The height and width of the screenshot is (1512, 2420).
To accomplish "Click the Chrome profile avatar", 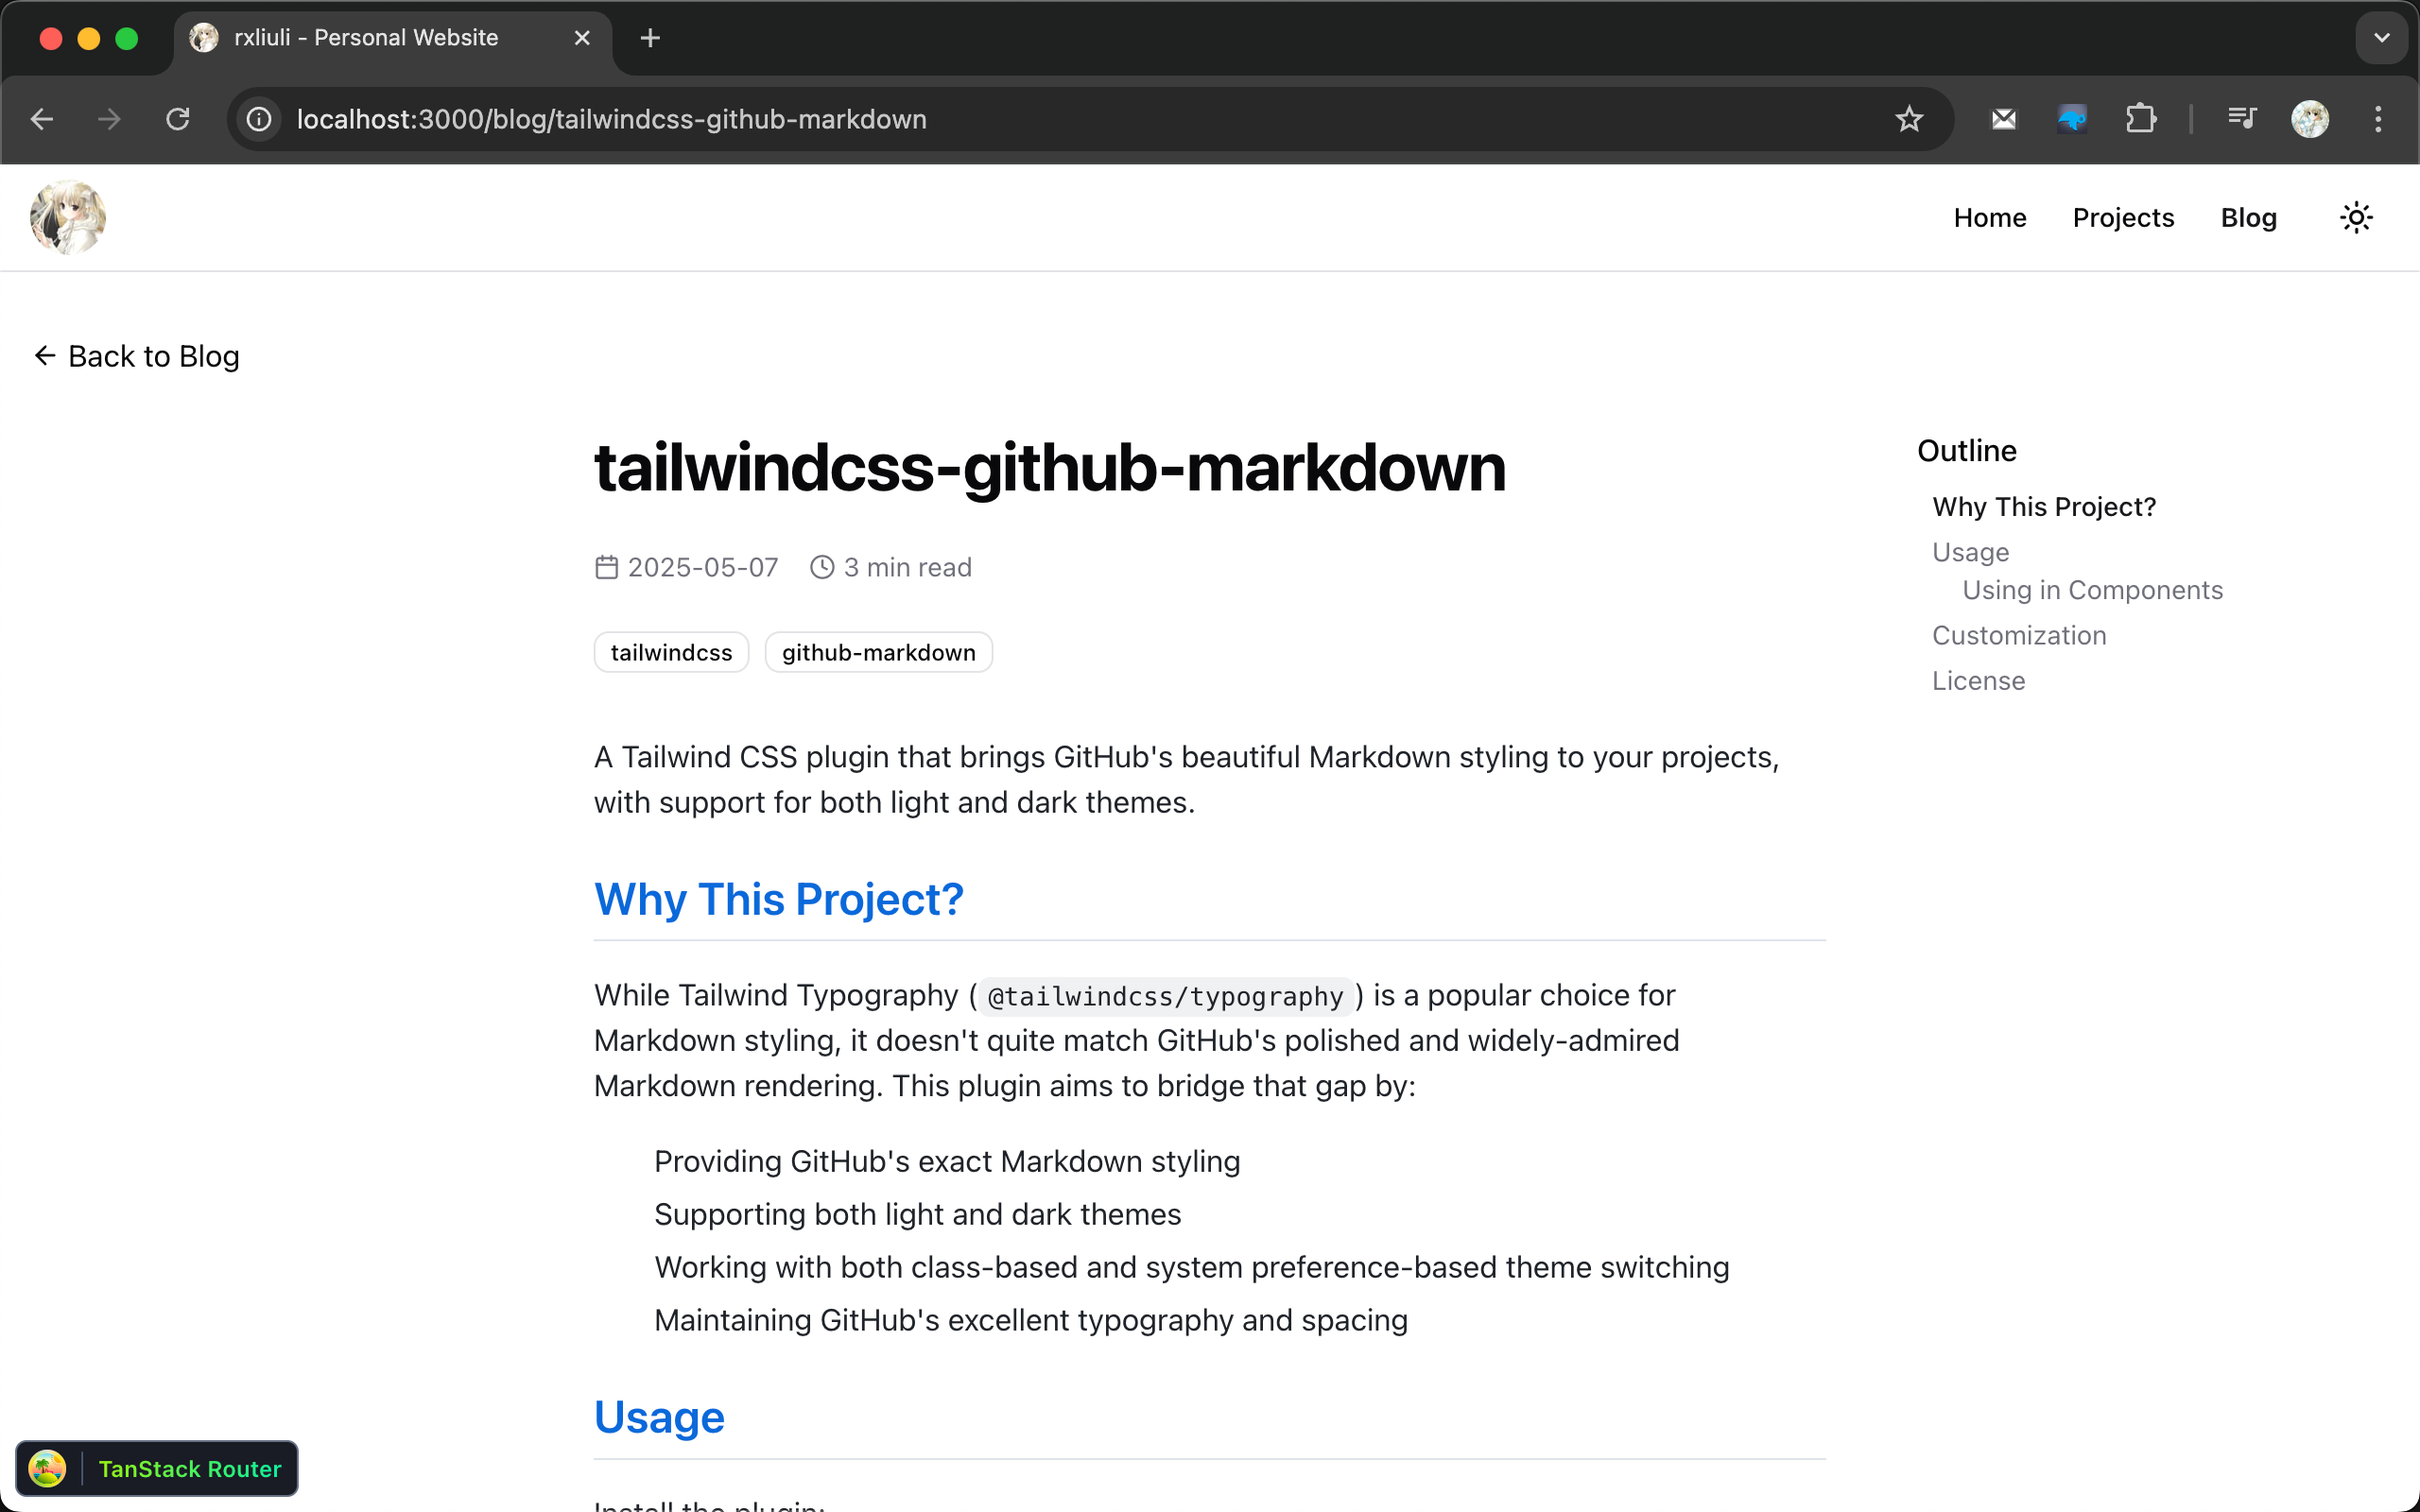I will pyautogui.click(x=2309, y=119).
